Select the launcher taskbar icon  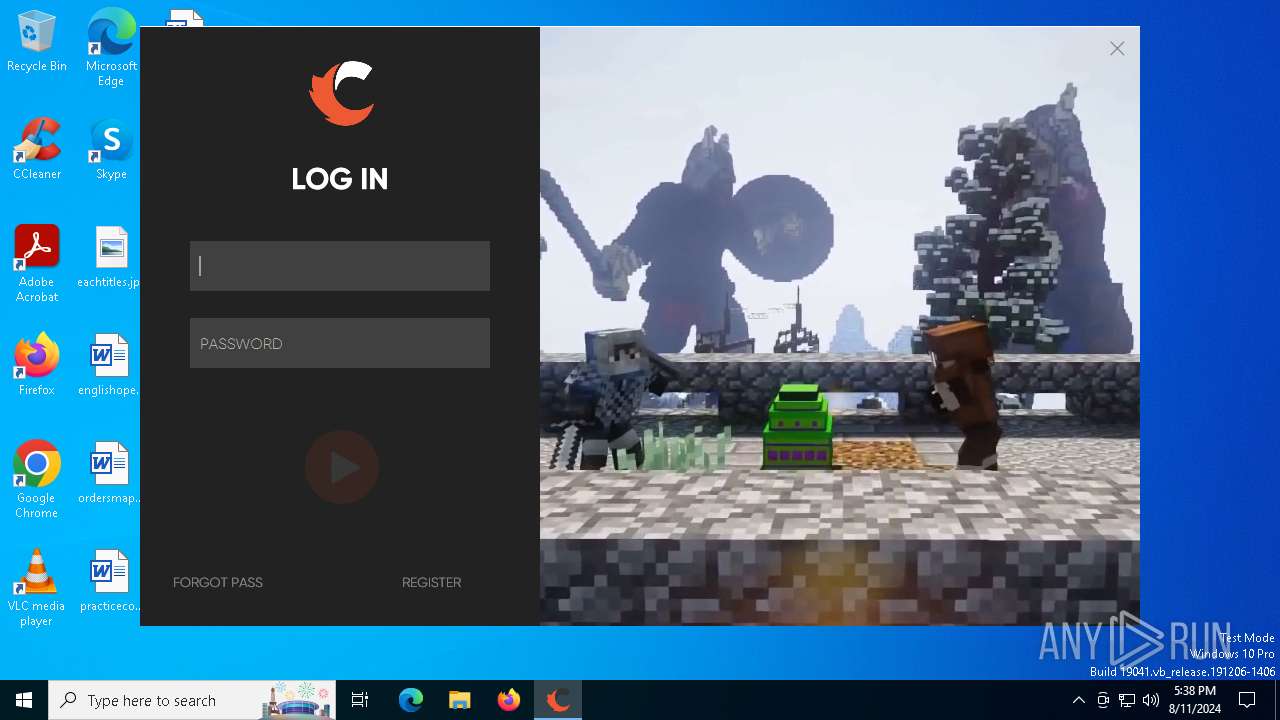[558, 700]
